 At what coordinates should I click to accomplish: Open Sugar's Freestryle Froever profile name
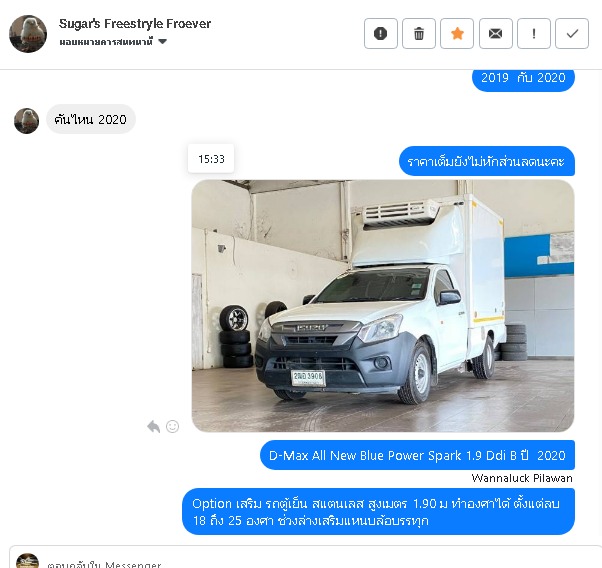tap(135, 24)
